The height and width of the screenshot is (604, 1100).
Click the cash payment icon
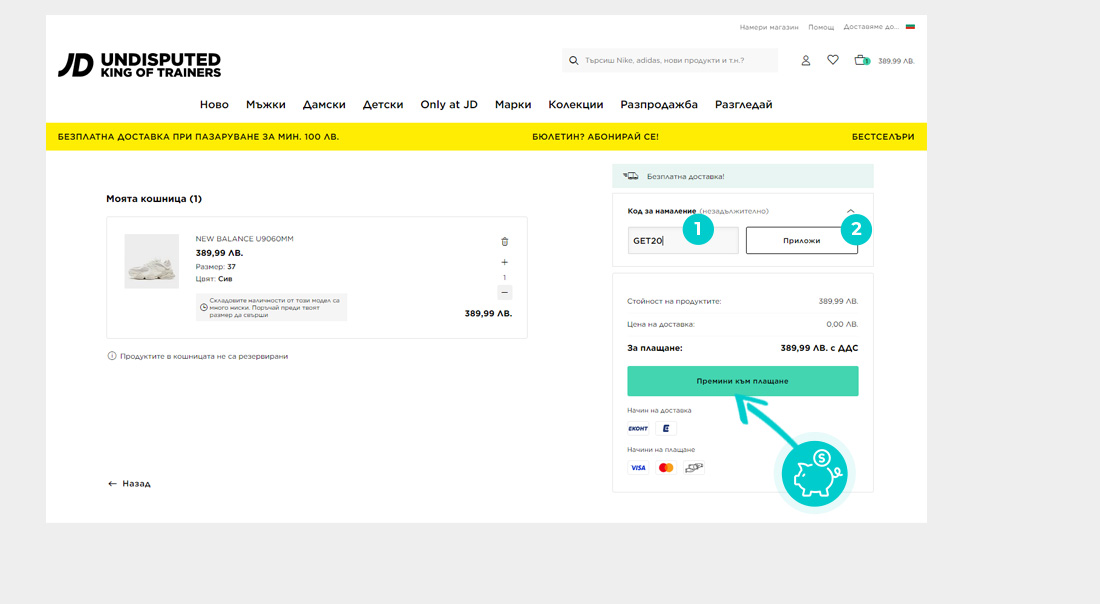click(694, 468)
